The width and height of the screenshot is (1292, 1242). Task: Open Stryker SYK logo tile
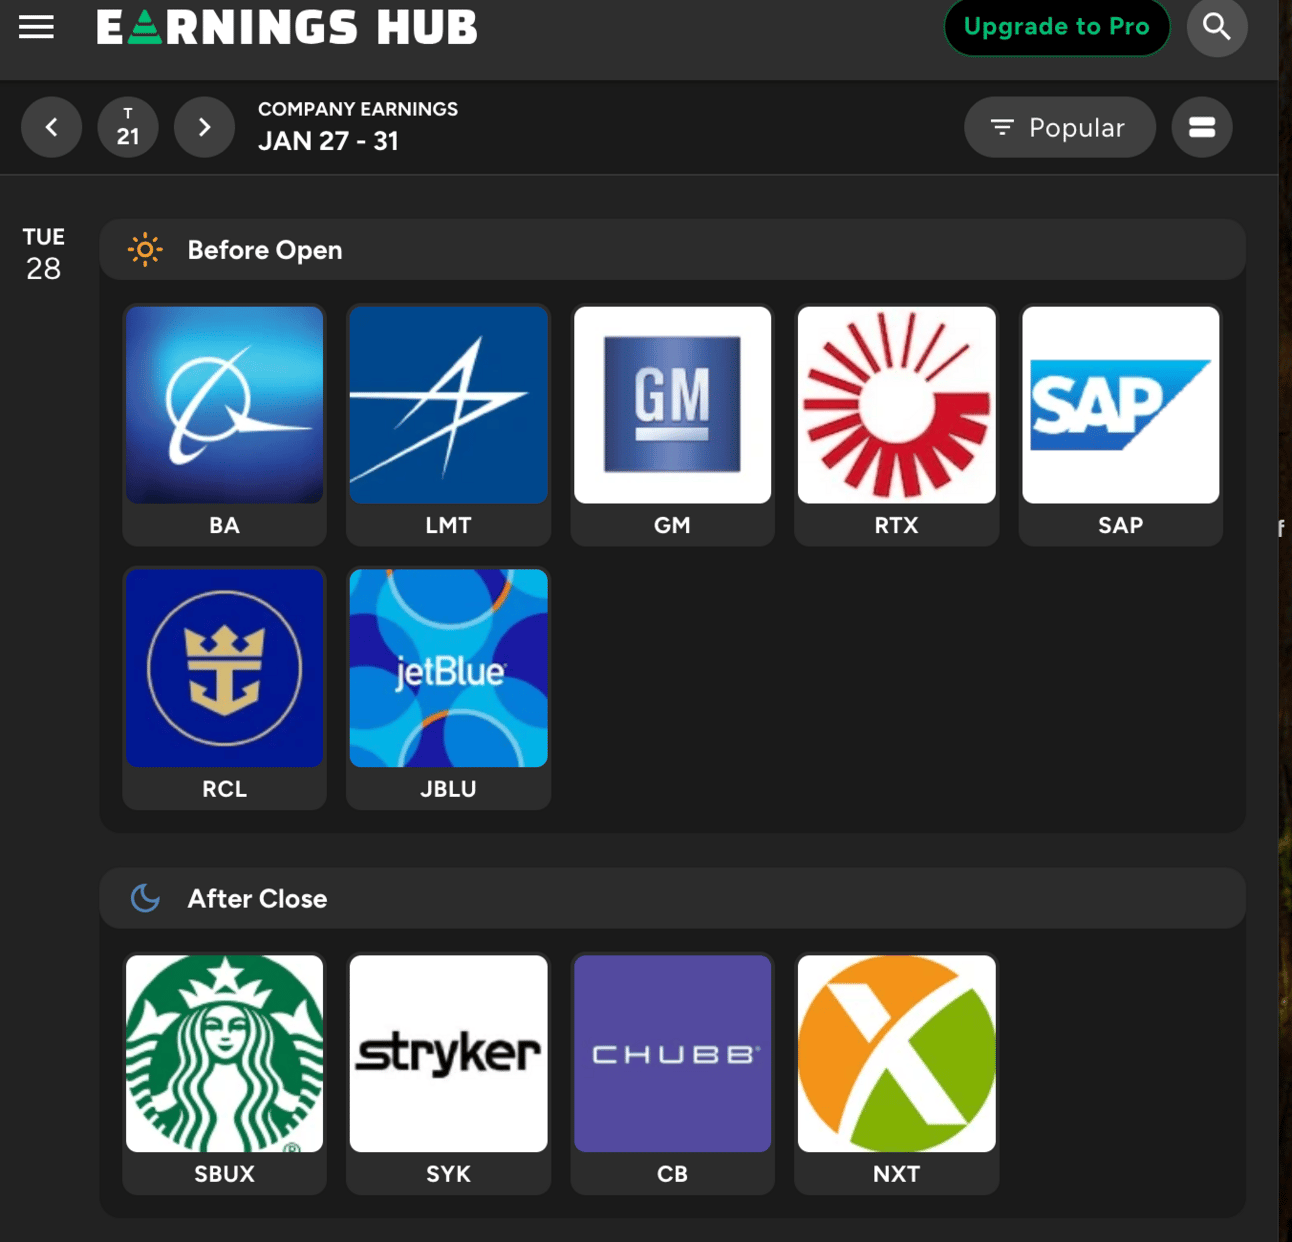pos(448,1054)
